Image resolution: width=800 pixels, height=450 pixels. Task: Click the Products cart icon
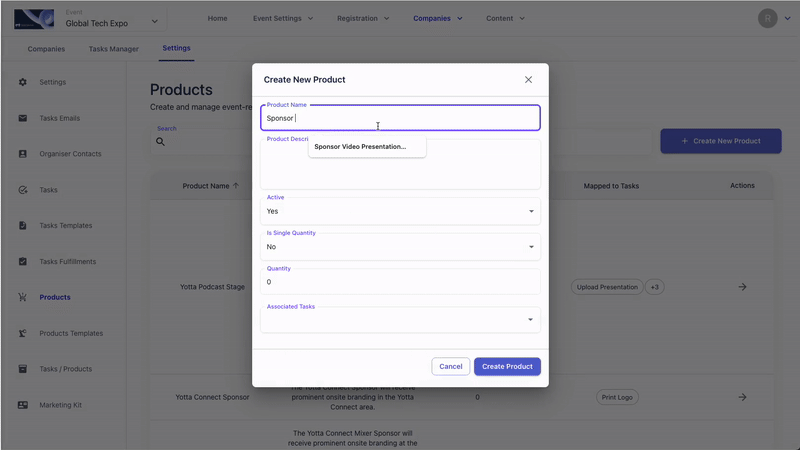(x=23, y=297)
